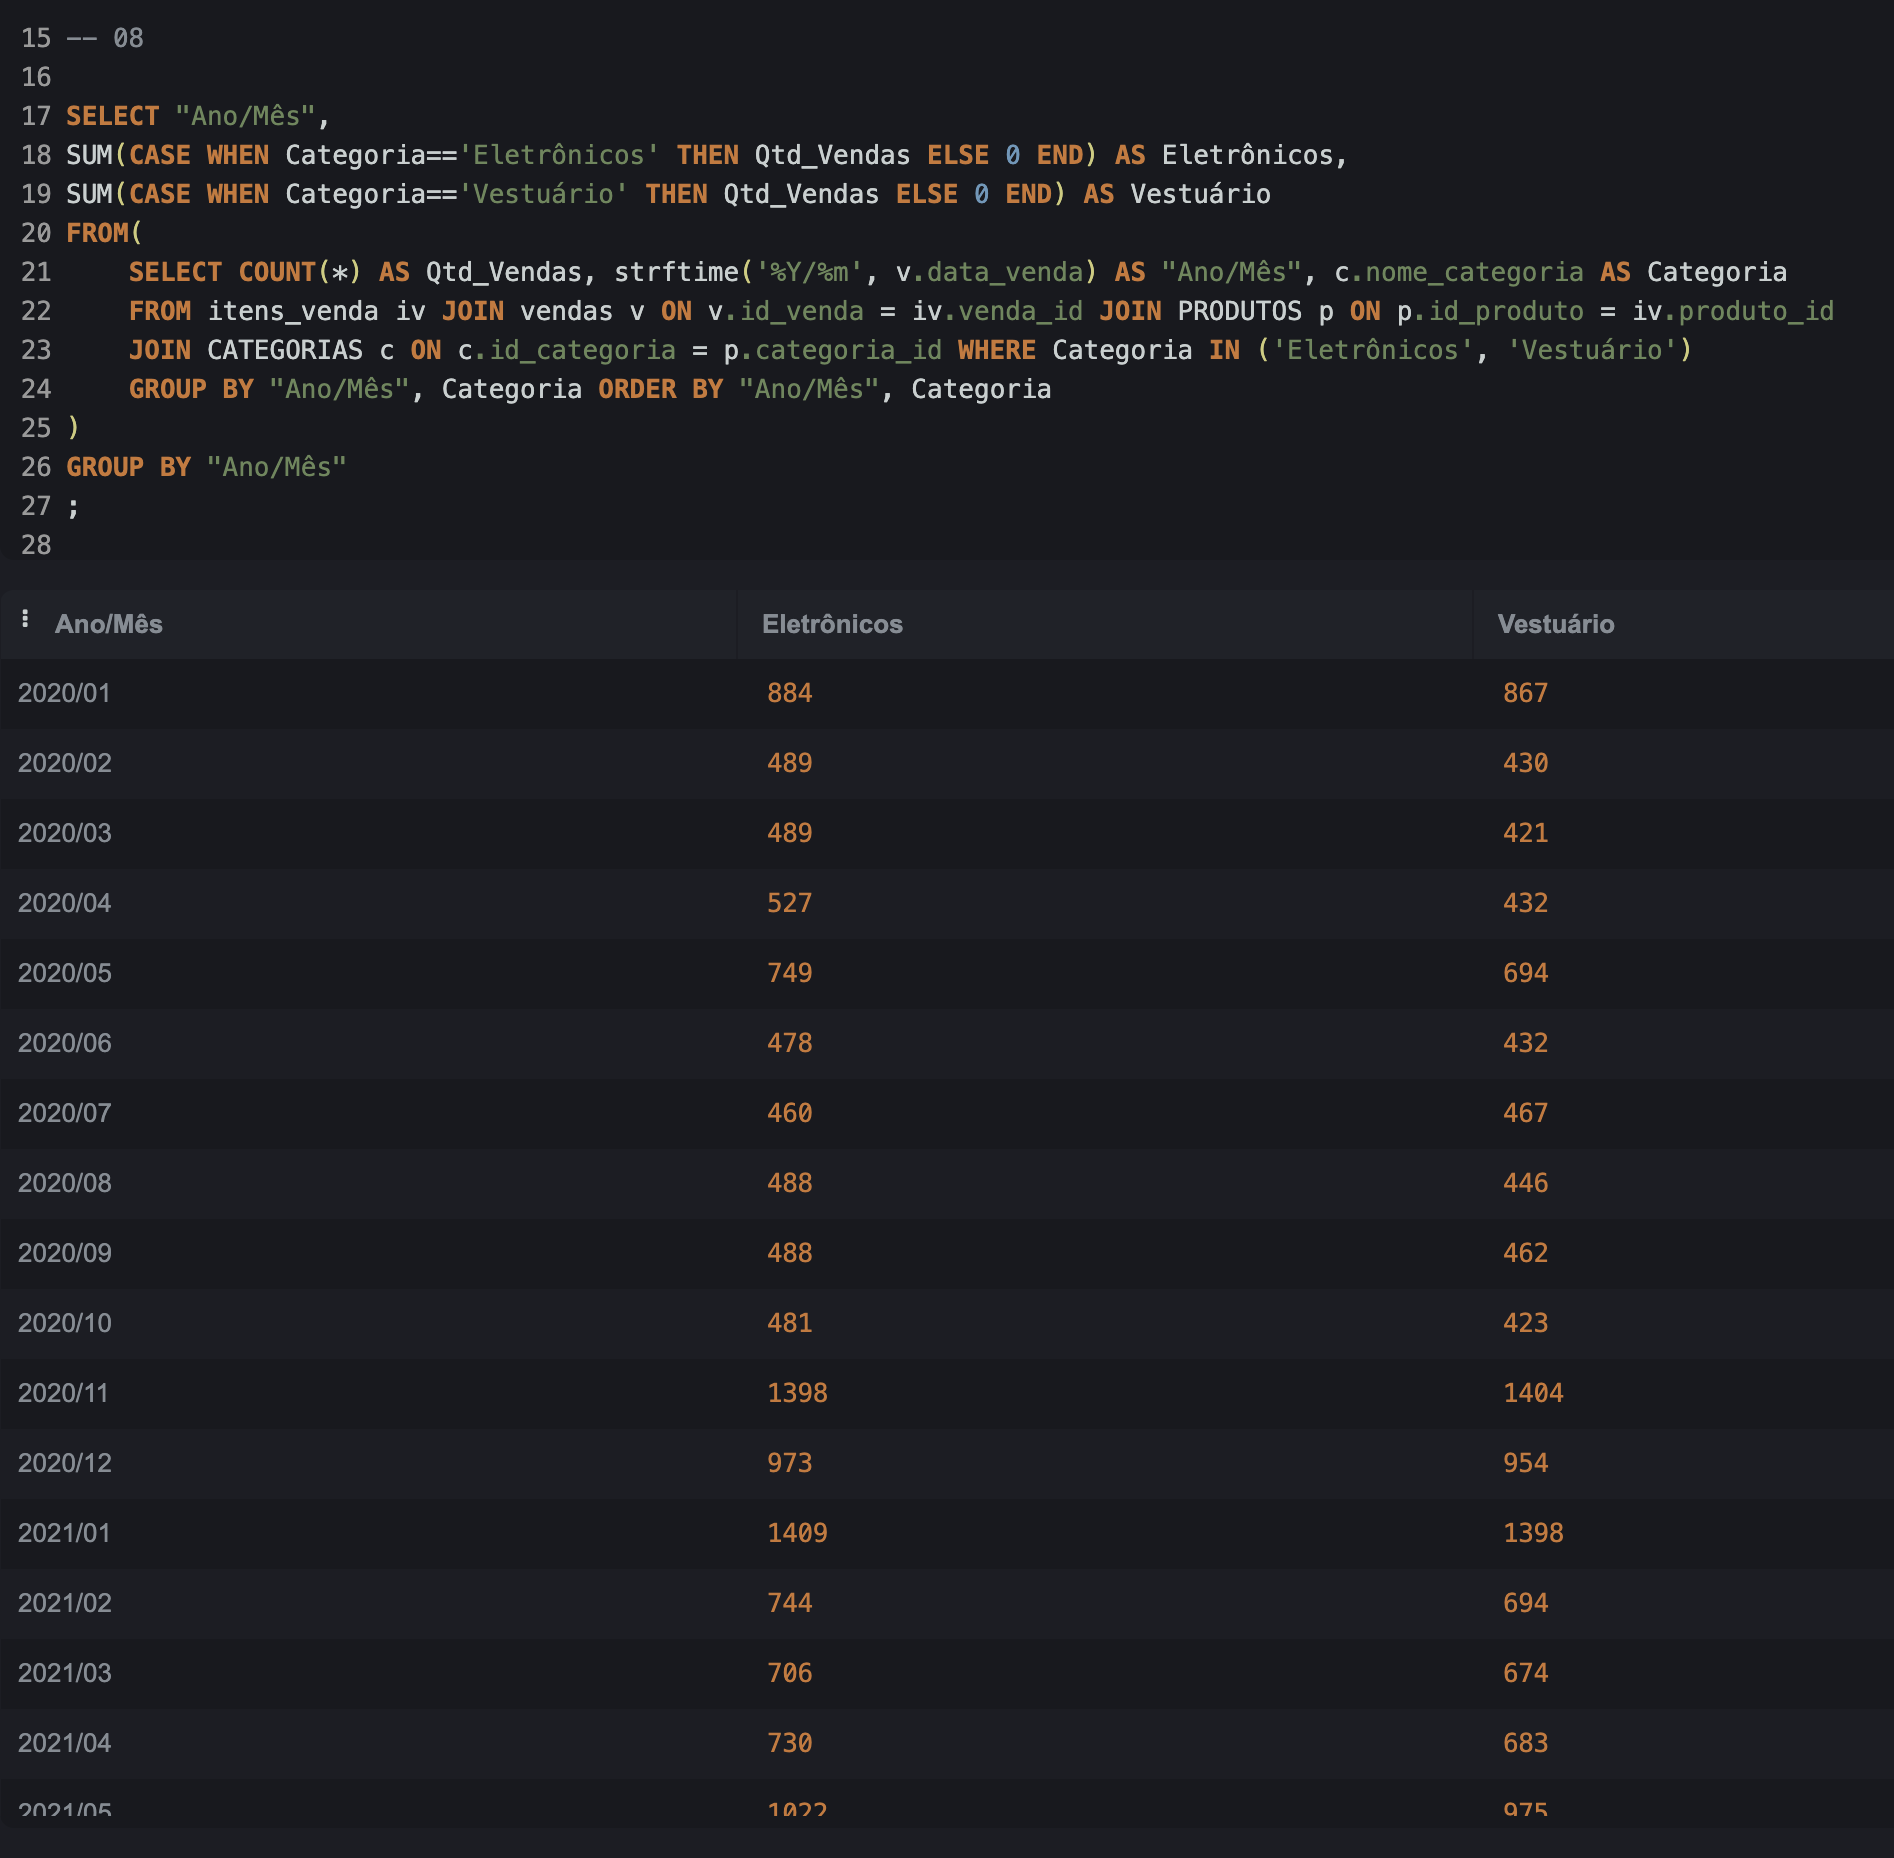Select Vestuário value 467
The width and height of the screenshot is (1894, 1858).
(1525, 1113)
